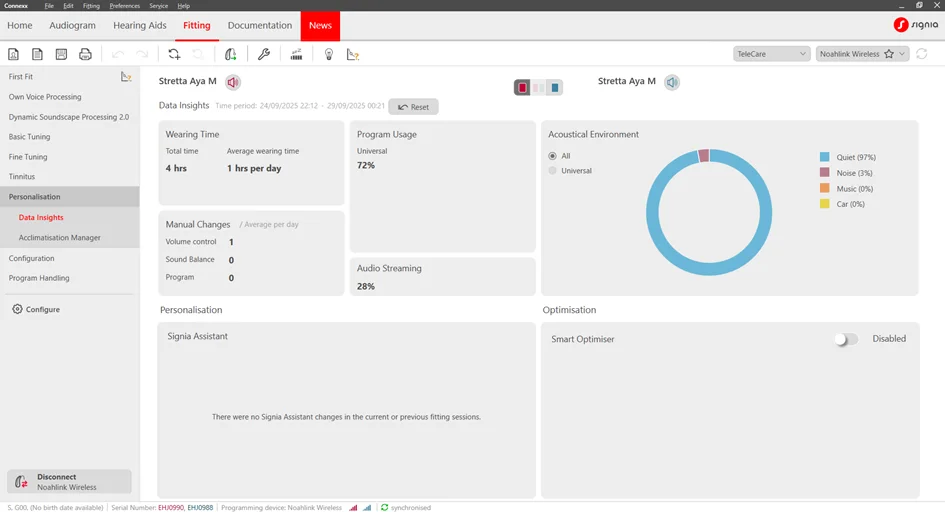This screenshot has width=945, height=512.
Task: Click the document page toolbar icon
Action: tap(37, 54)
